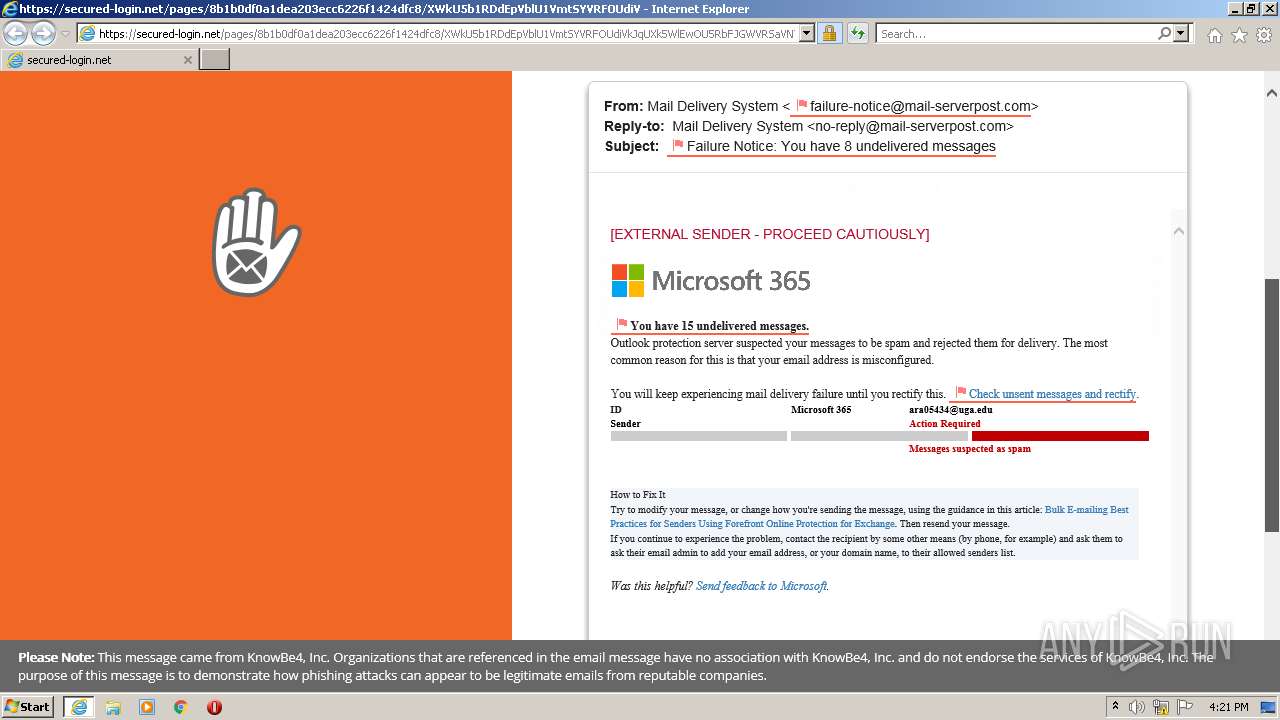Open the red Opera taskbar icon

click(214, 707)
